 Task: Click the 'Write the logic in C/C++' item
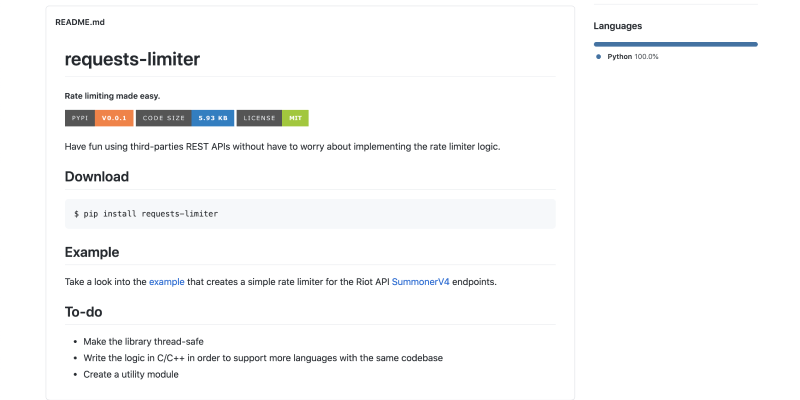point(263,357)
